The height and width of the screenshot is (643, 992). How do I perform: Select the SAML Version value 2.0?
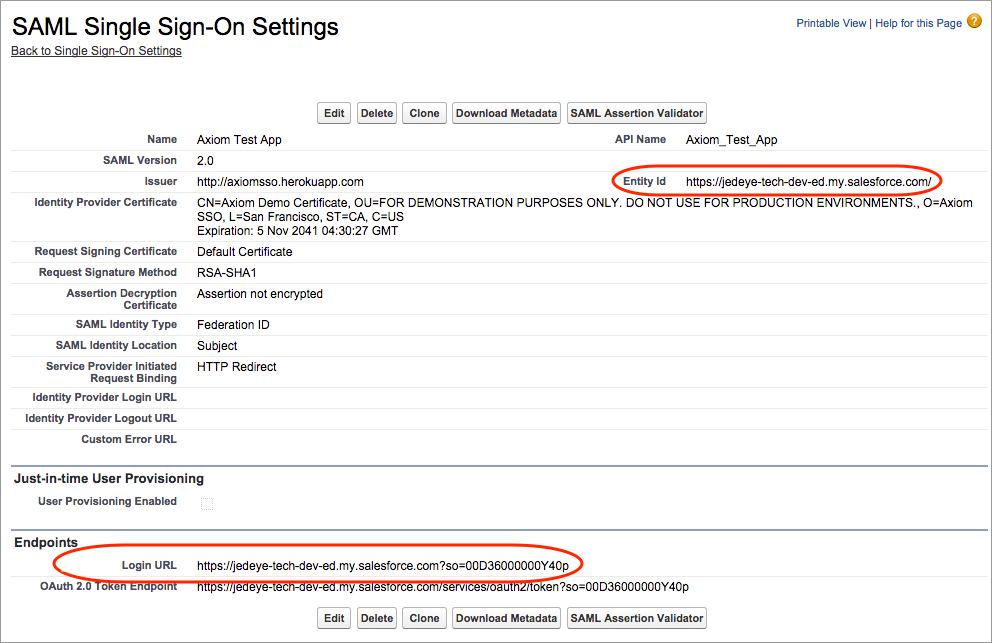coord(205,161)
